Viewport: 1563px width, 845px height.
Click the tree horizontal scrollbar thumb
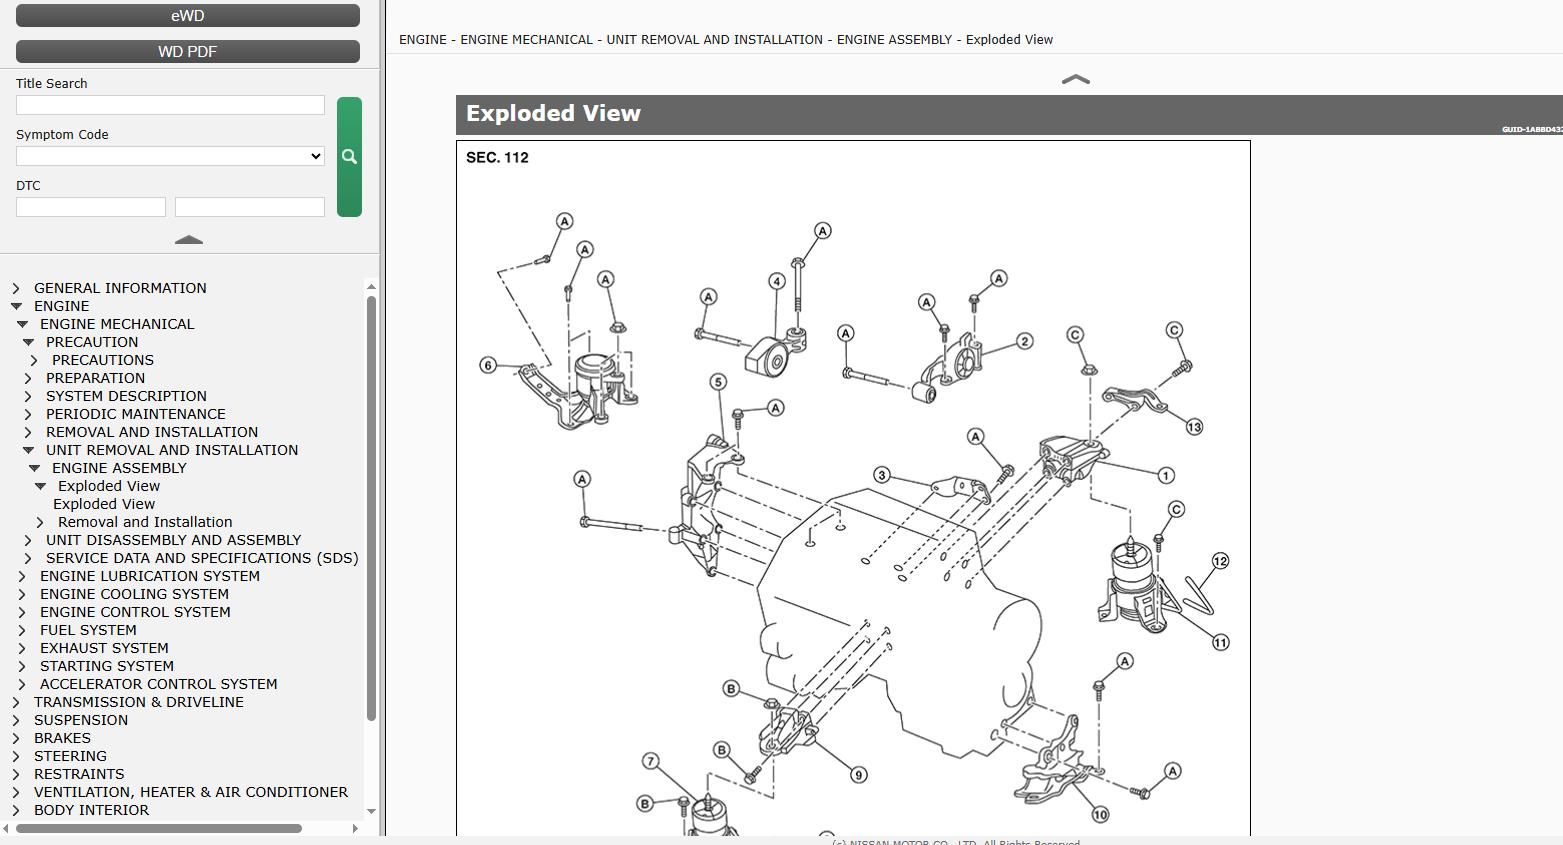coord(160,828)
